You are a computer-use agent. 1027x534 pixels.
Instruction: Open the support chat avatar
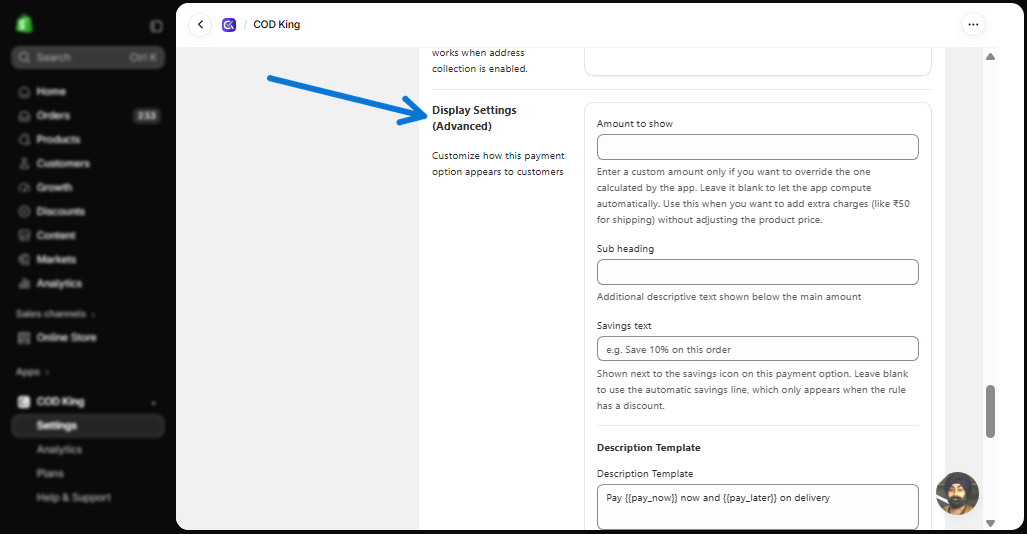tap(957, 493)
